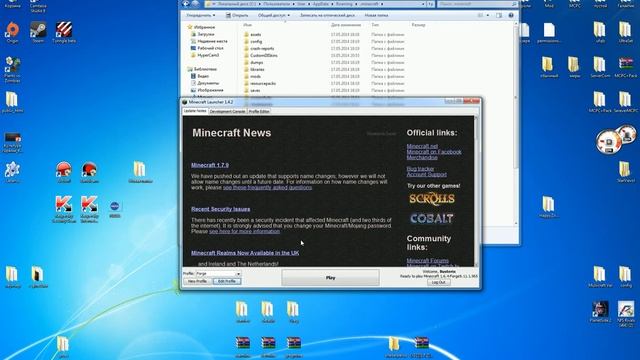640x360 pixels.
Task: Select the assets folder icon in Explorer
Action: (246, 35)
